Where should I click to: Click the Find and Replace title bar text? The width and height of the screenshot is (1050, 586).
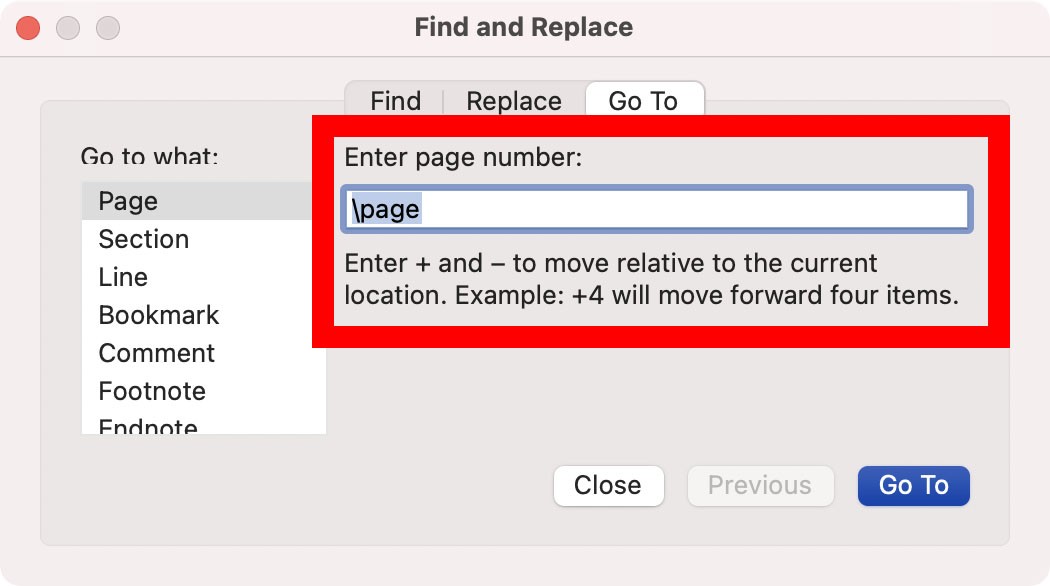(524, 27)
